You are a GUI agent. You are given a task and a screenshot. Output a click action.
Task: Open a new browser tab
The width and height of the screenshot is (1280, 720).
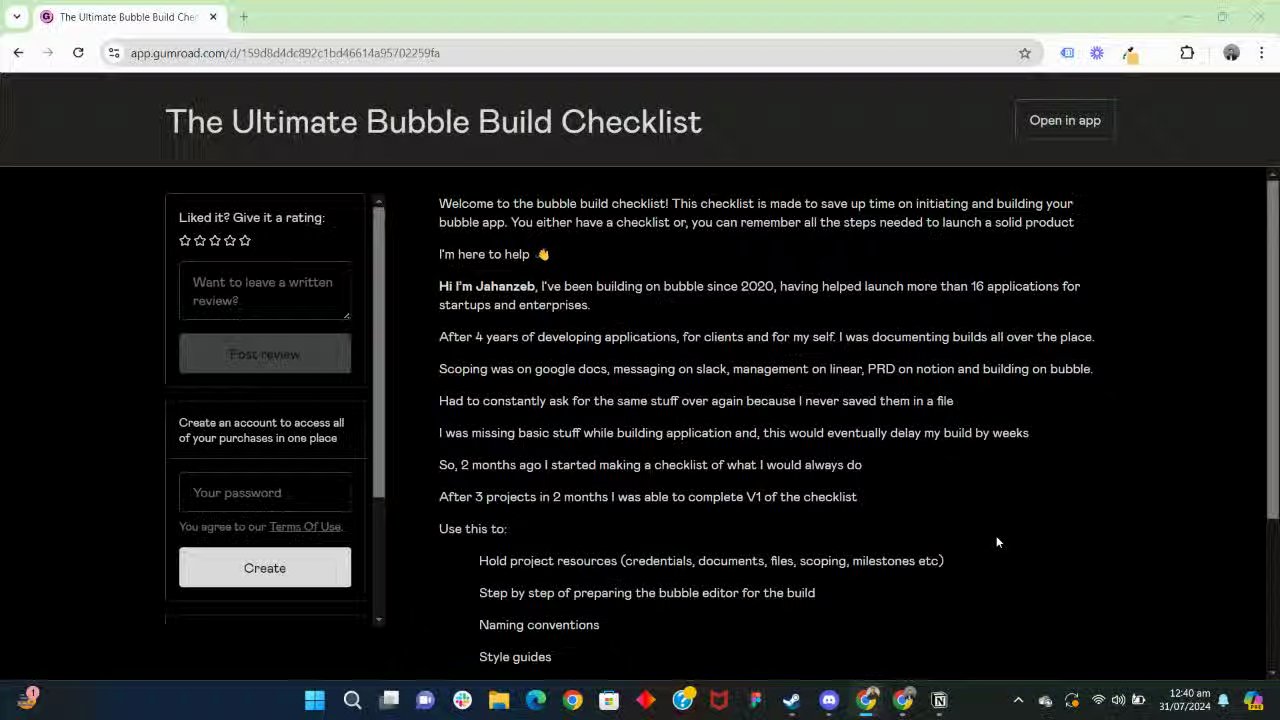click(244, 17)
